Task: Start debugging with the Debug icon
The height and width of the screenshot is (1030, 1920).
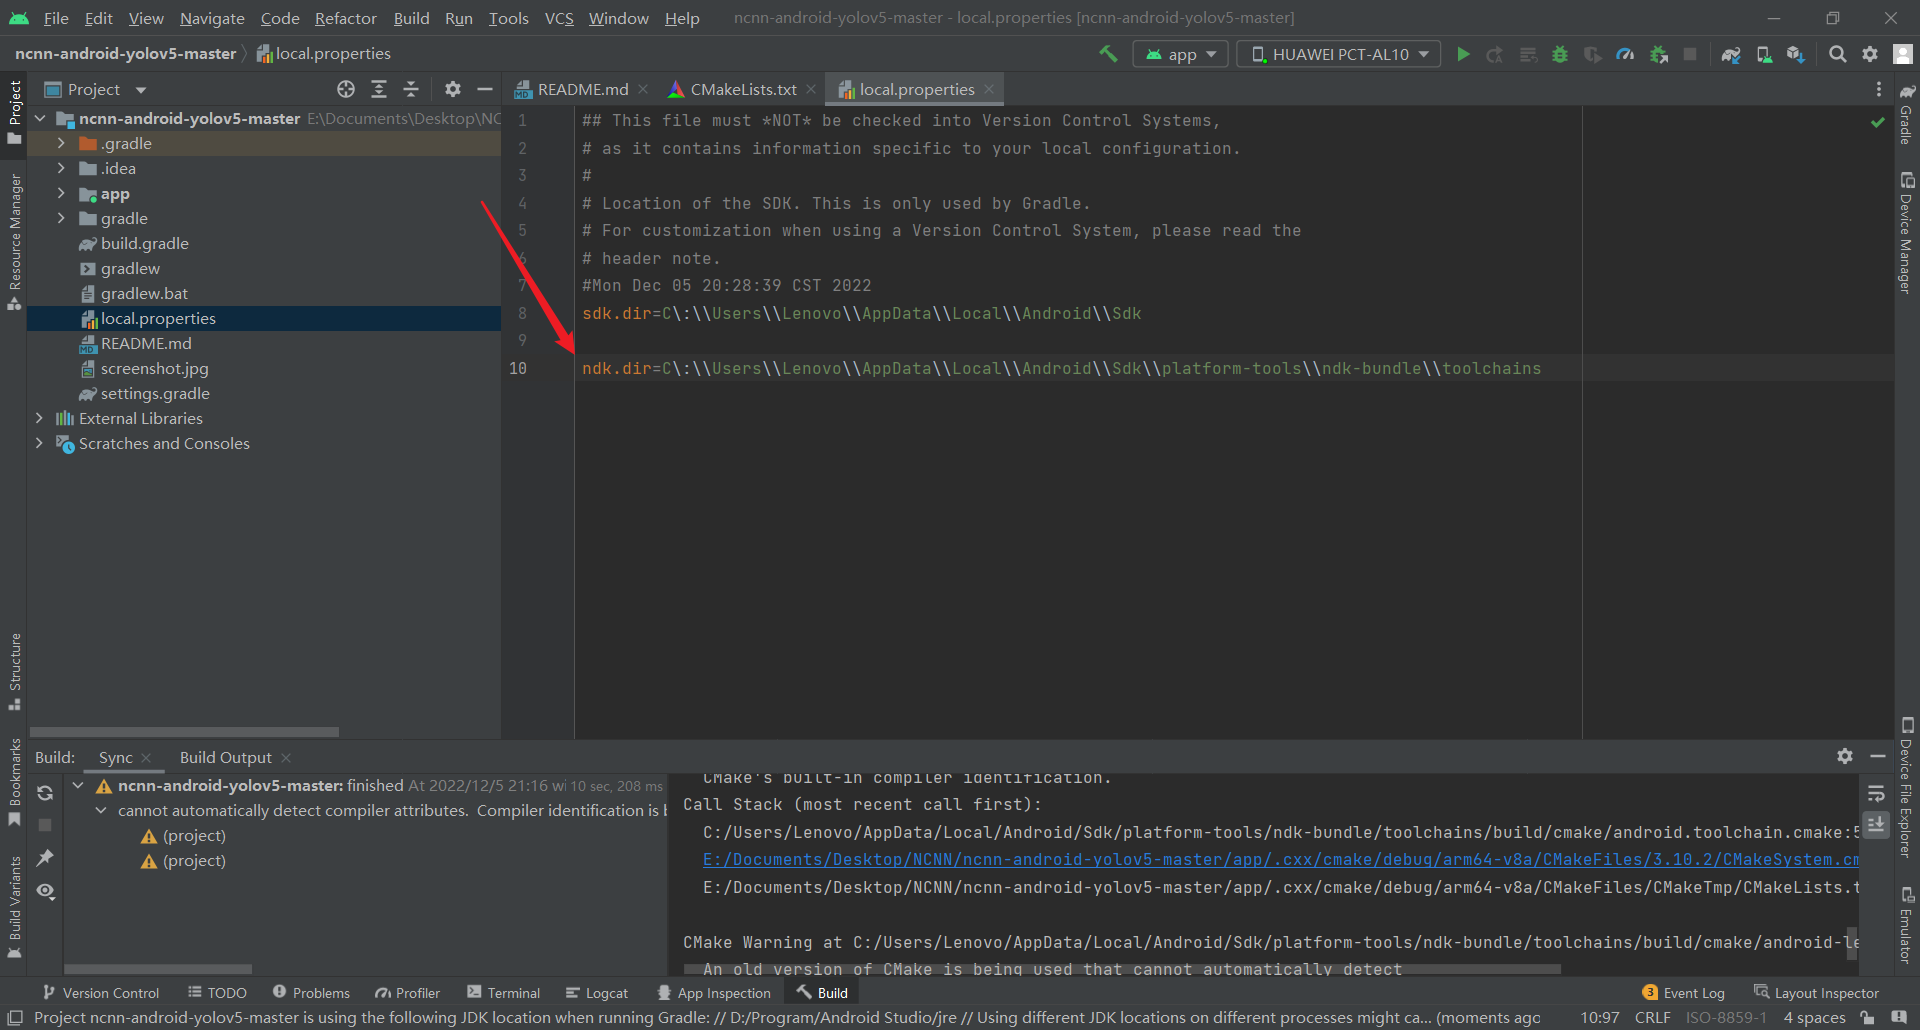Action: (1560, 54)
